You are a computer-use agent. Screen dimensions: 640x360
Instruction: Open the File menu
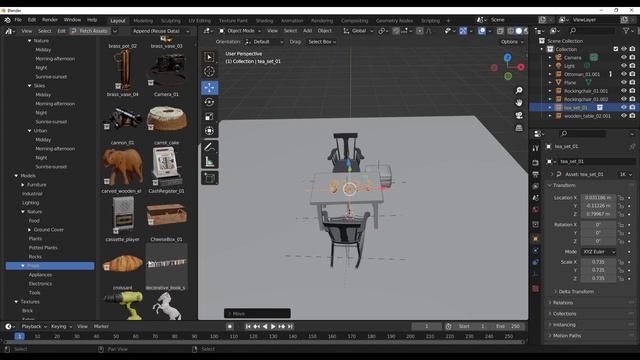18,20
